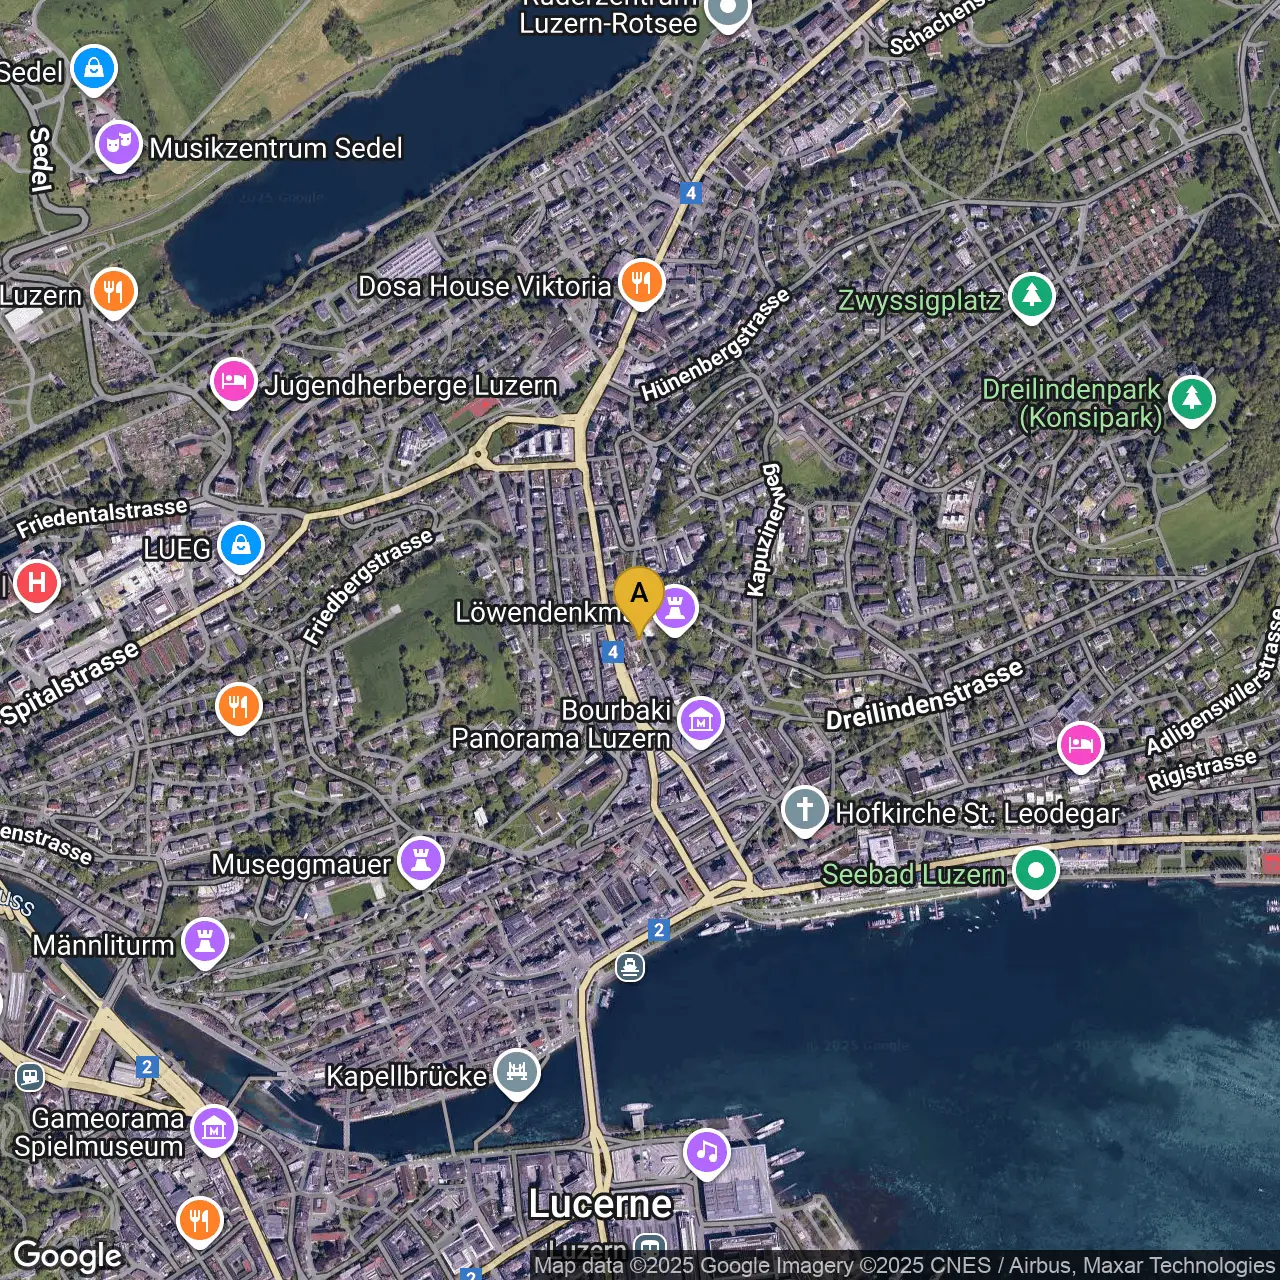Click the LUEG blue shopping pin
The height and width of the screenshot is (1280, 1280).
(x=241, y=546)
